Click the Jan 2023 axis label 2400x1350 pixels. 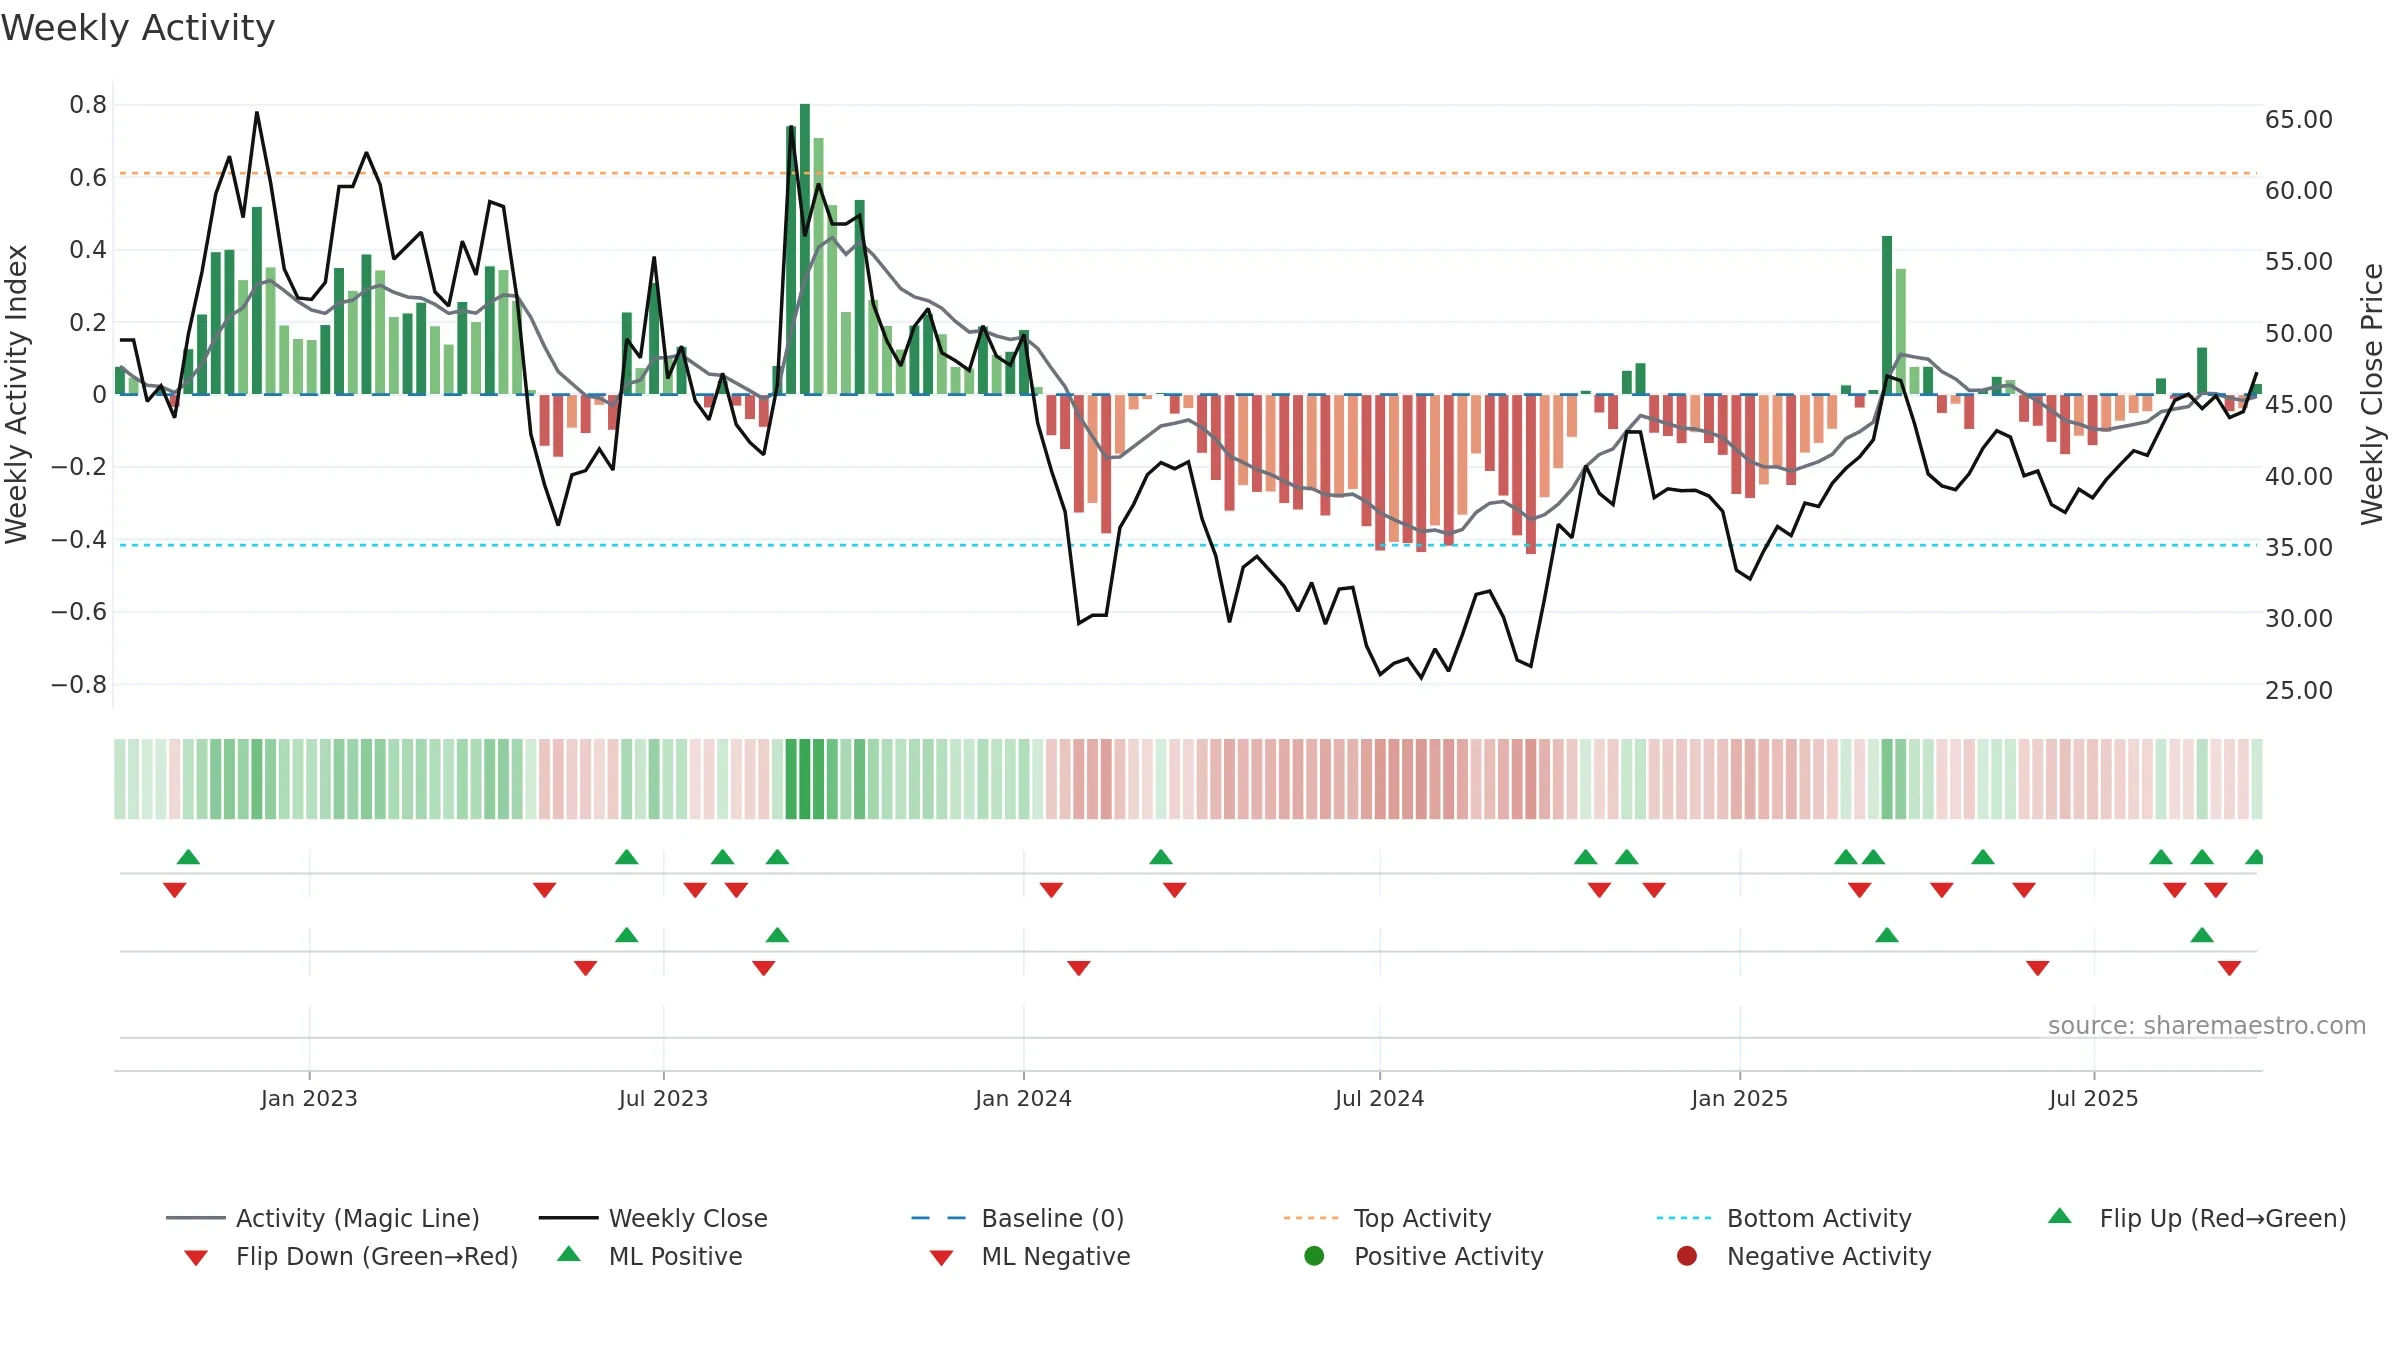point(309,1098)
